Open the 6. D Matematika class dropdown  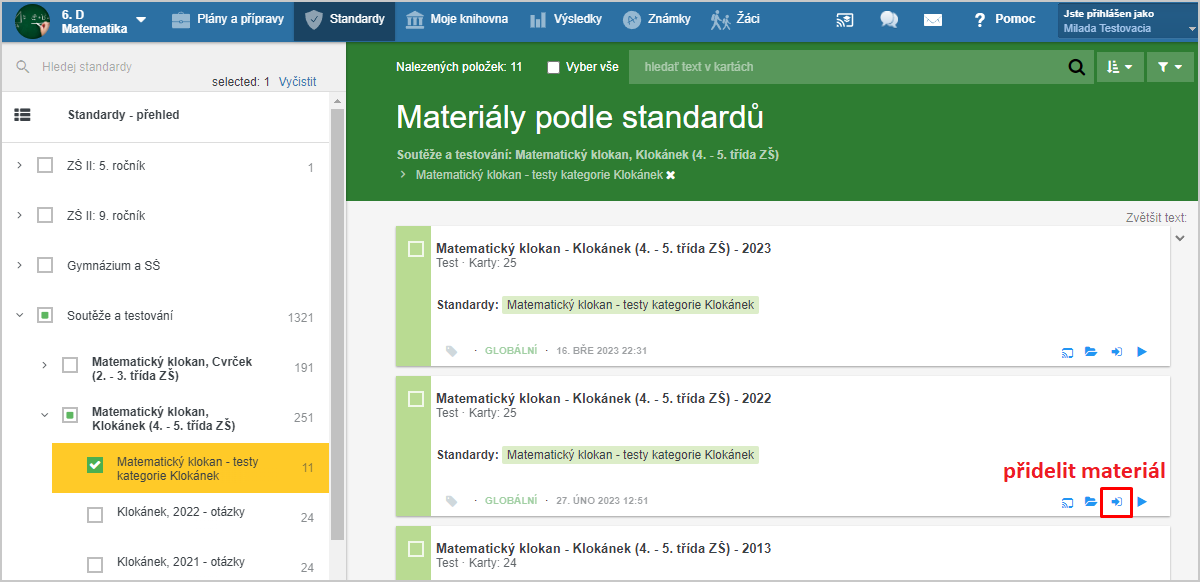coord(141,21)
